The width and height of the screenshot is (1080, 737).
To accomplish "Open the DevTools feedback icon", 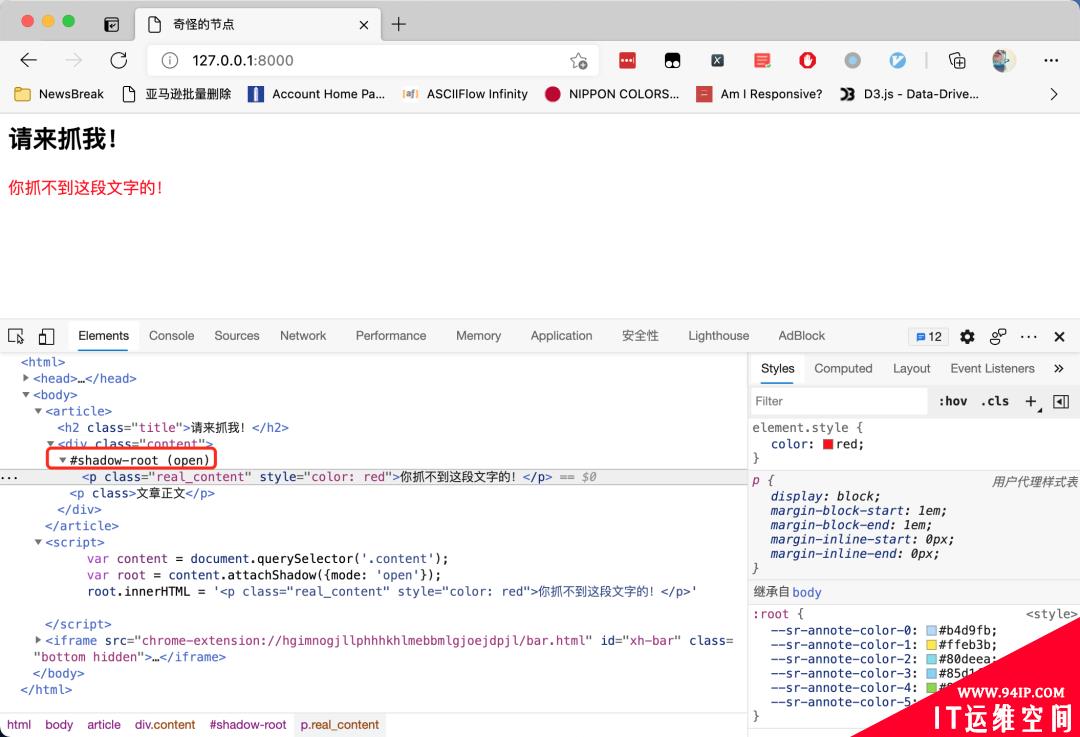I will point(998,336).
